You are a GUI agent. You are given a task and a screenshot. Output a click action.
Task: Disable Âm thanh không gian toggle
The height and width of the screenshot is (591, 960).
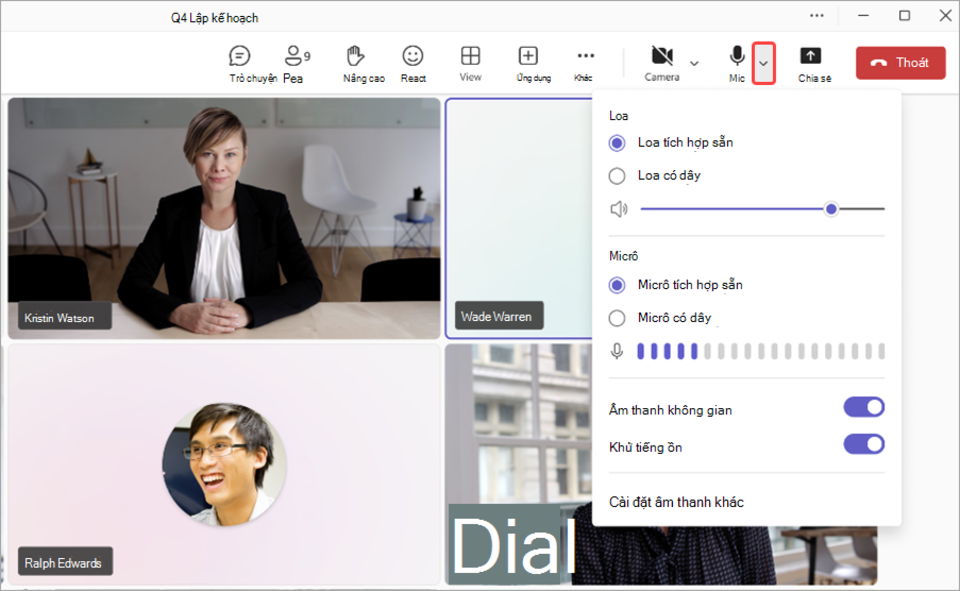click(864, 407)
